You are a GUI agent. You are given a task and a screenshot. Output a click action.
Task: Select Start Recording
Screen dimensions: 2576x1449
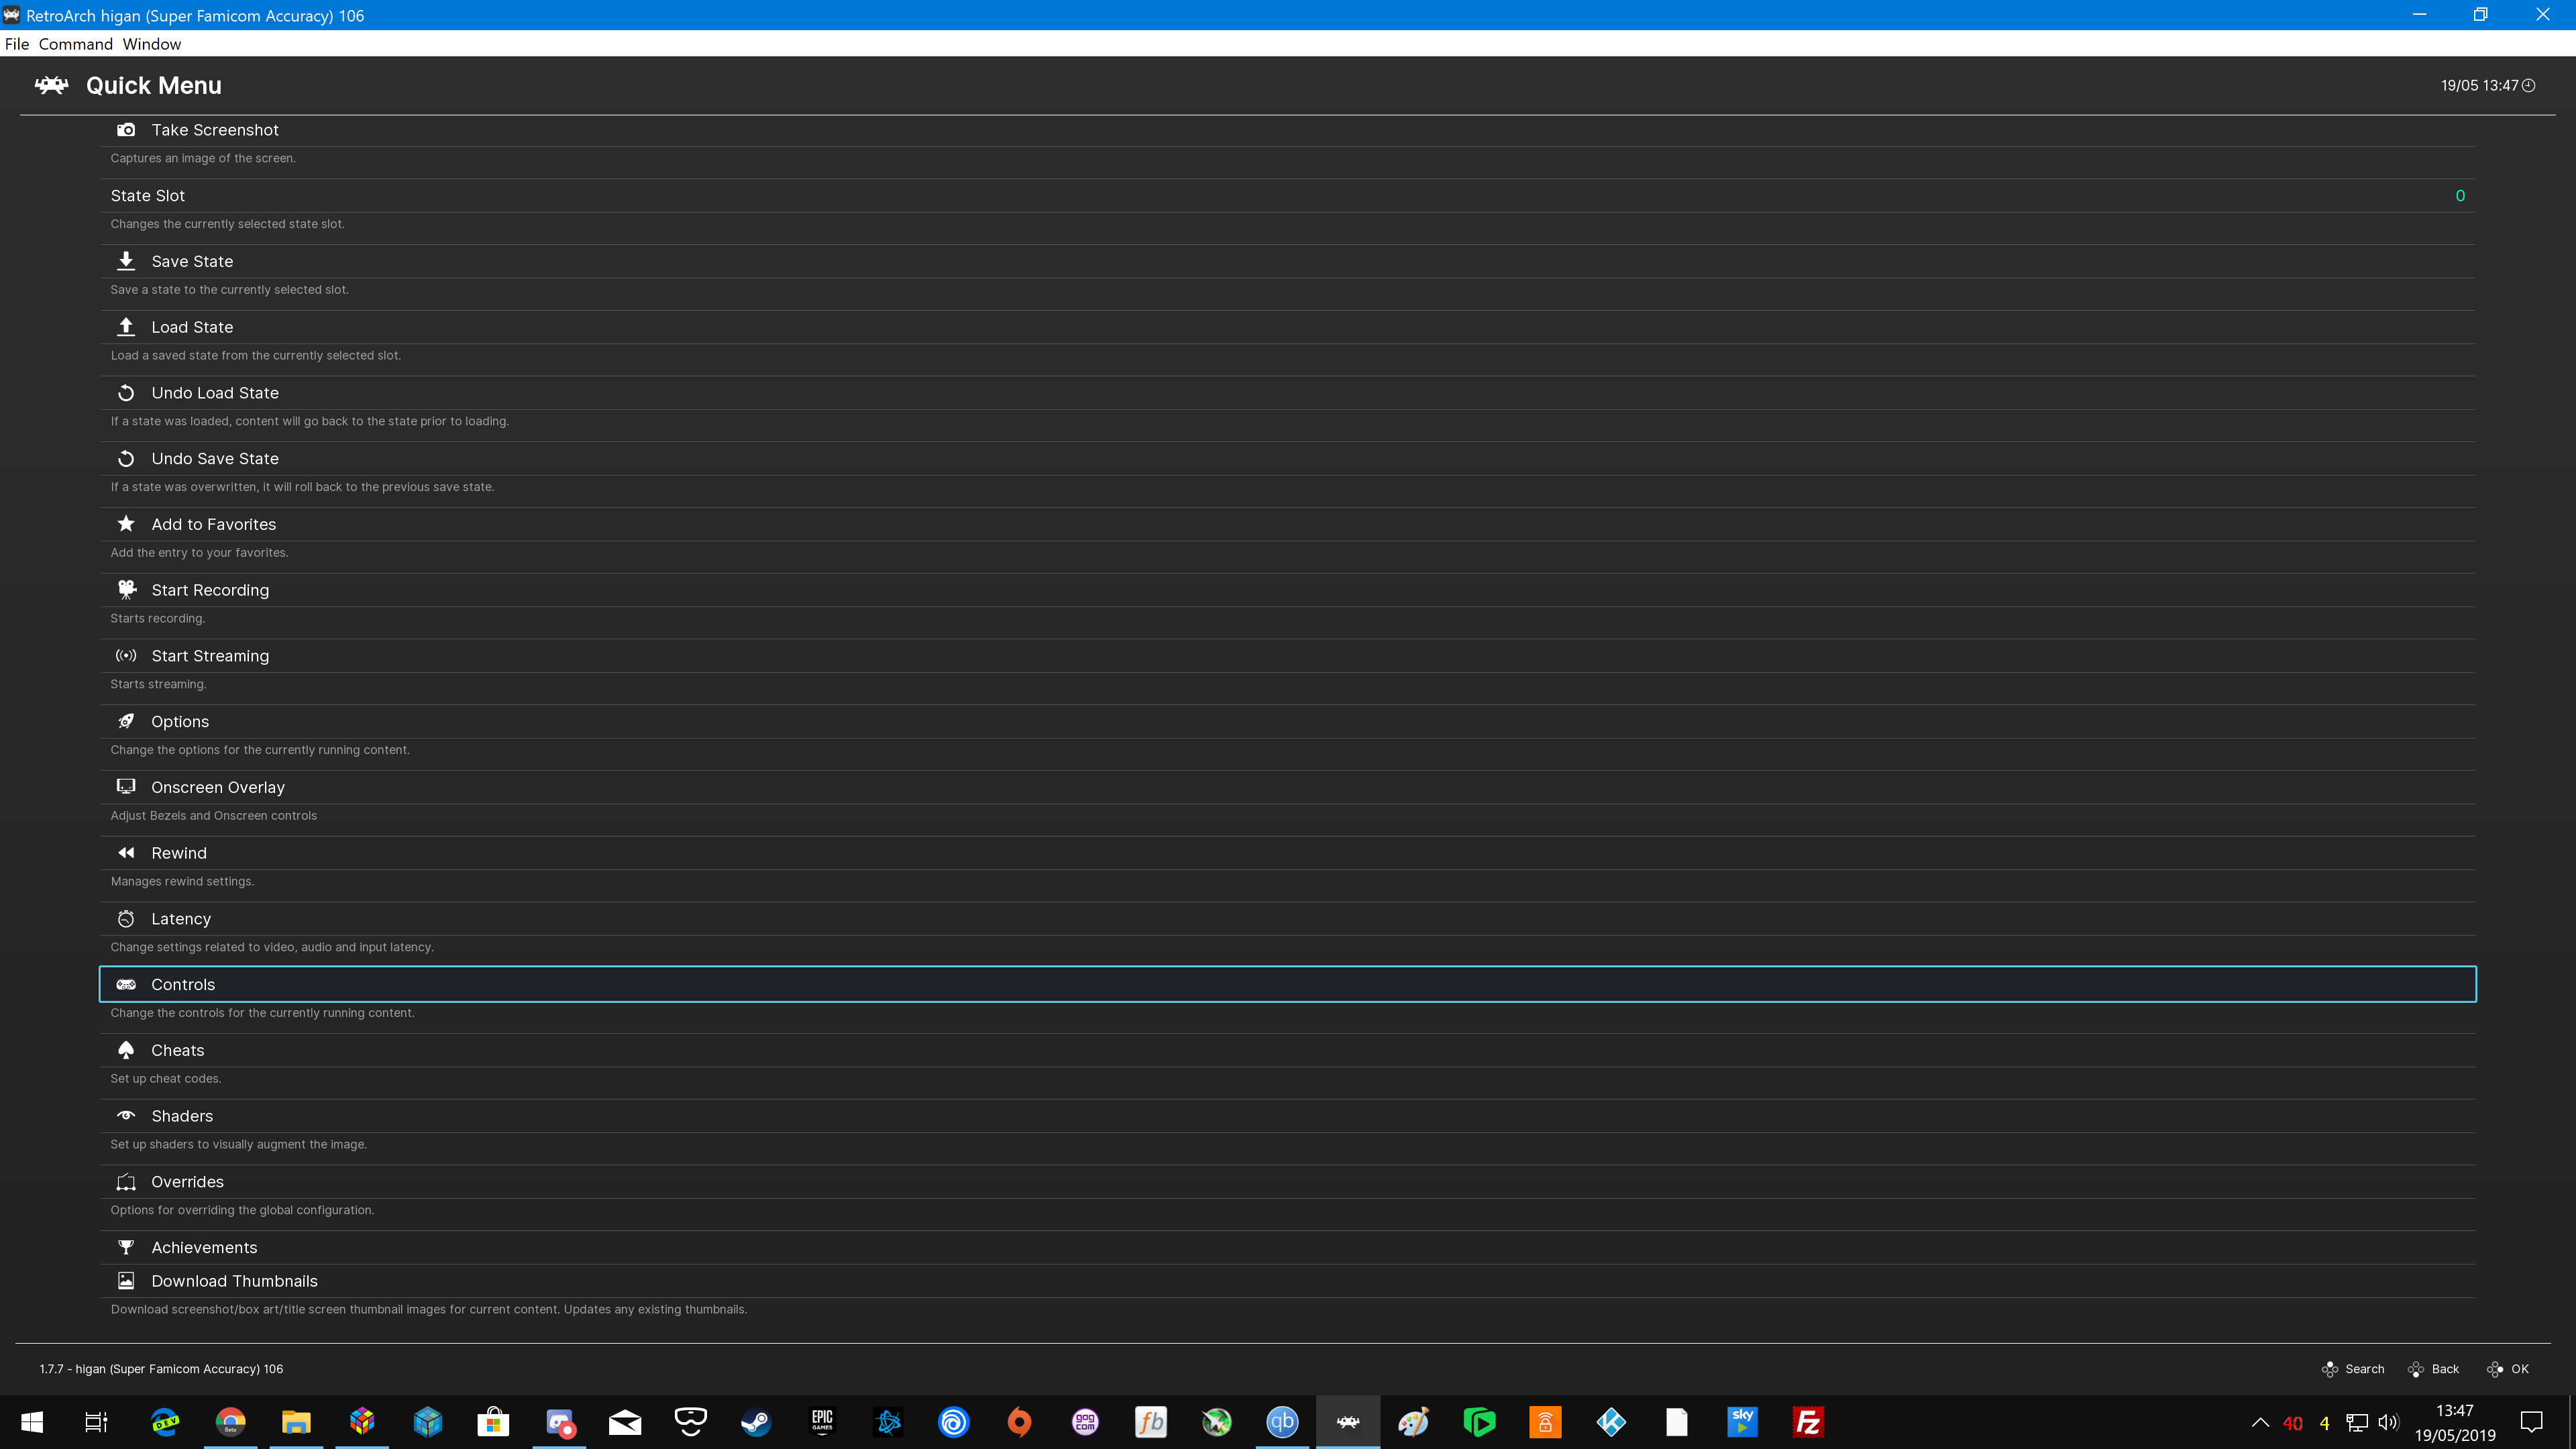pyautogui.click(x=1287, y=590)
